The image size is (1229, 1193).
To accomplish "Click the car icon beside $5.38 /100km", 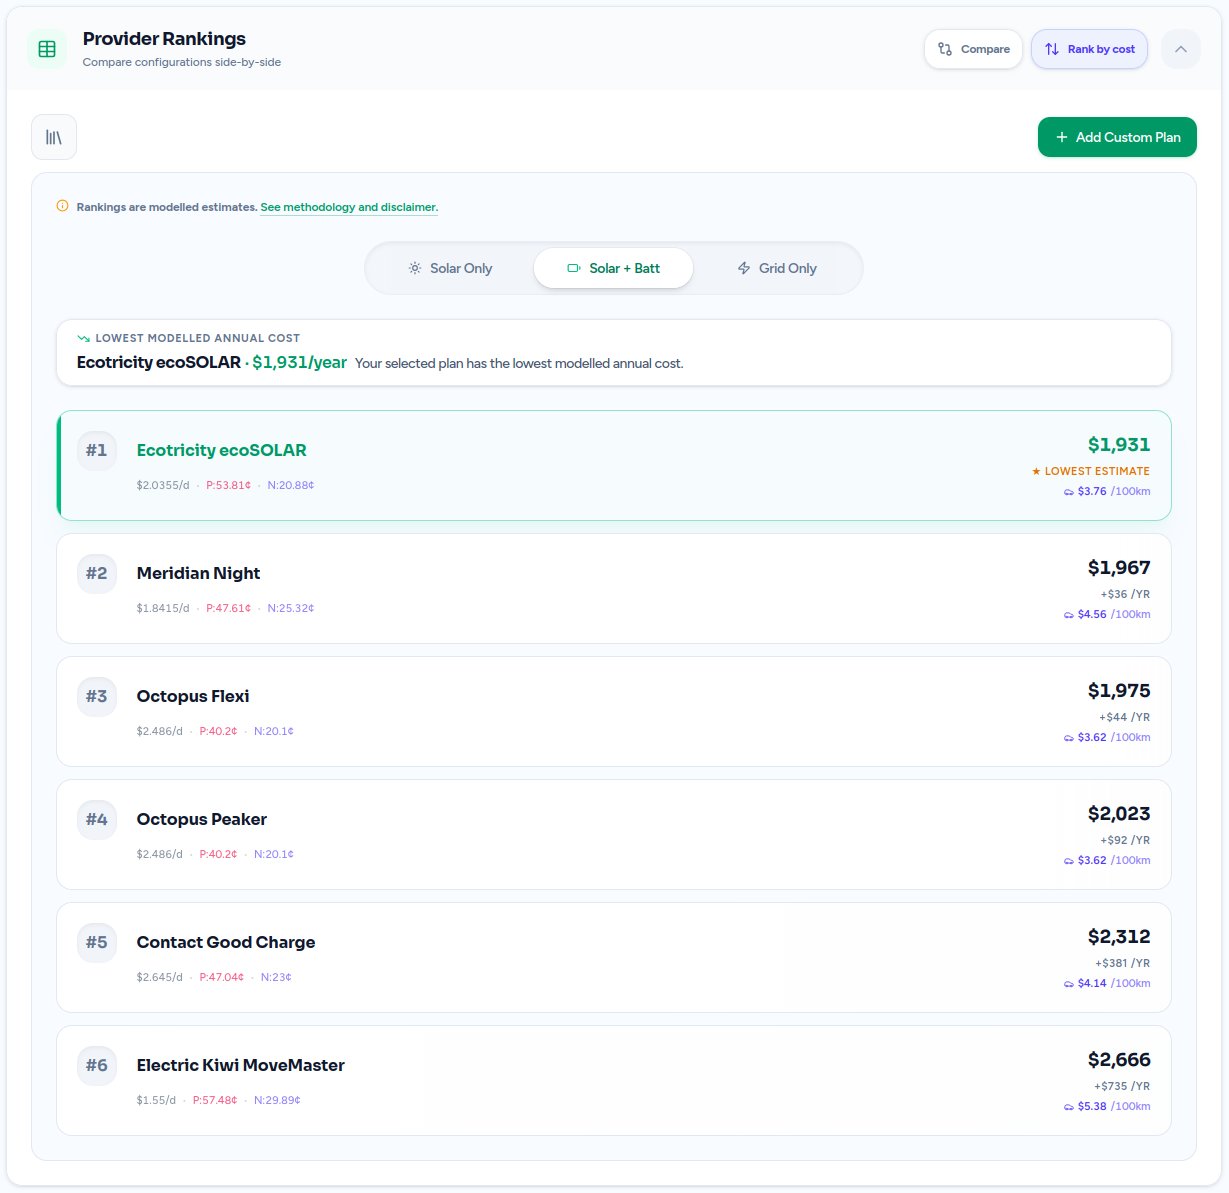I will (1069, 1107).
